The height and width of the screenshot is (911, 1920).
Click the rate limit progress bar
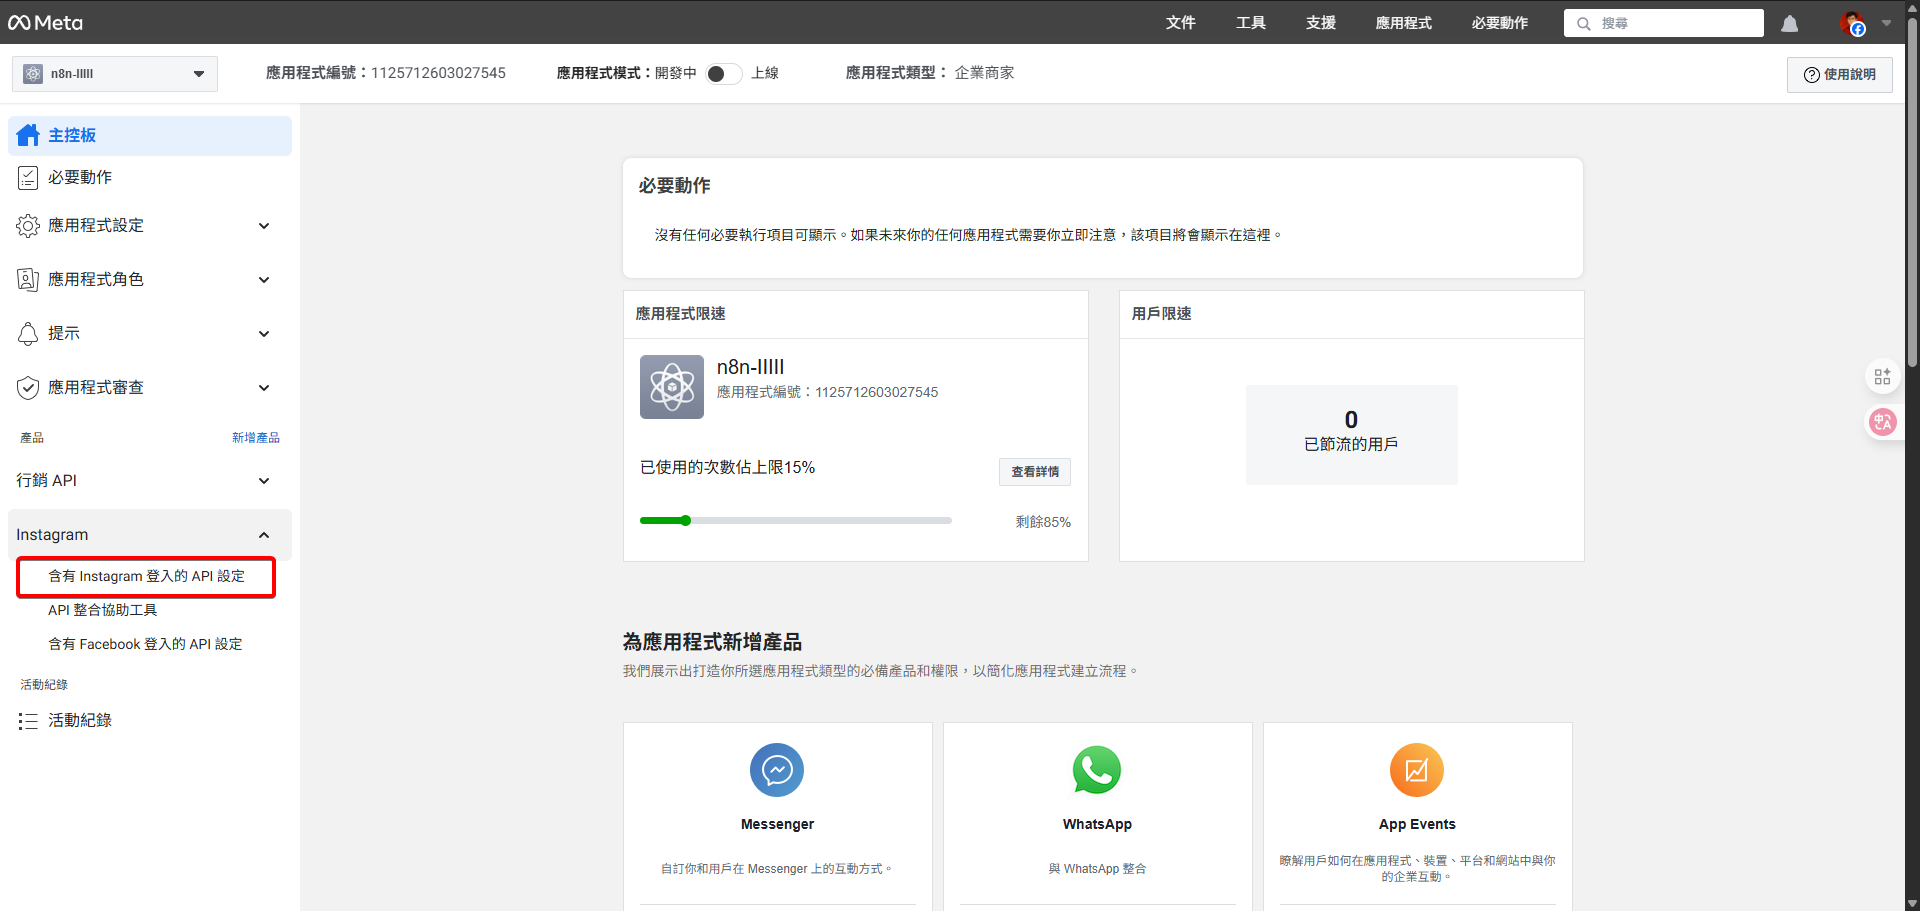(x=795, y=520)
